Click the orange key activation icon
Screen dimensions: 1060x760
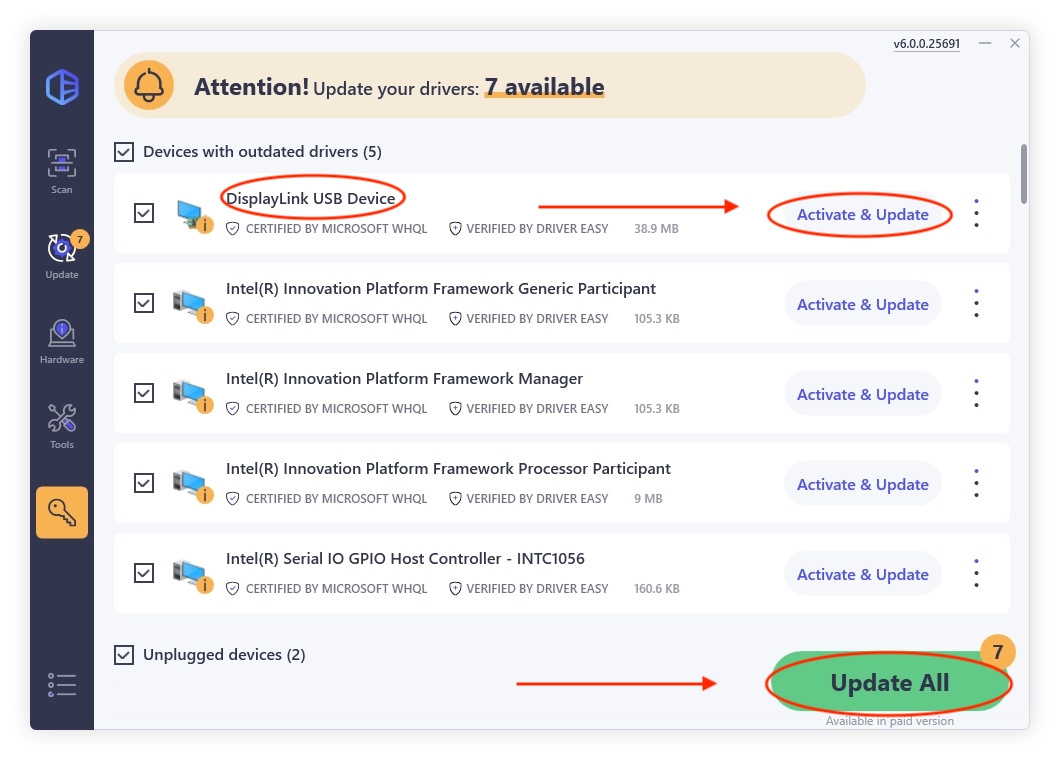click(62, 513)
